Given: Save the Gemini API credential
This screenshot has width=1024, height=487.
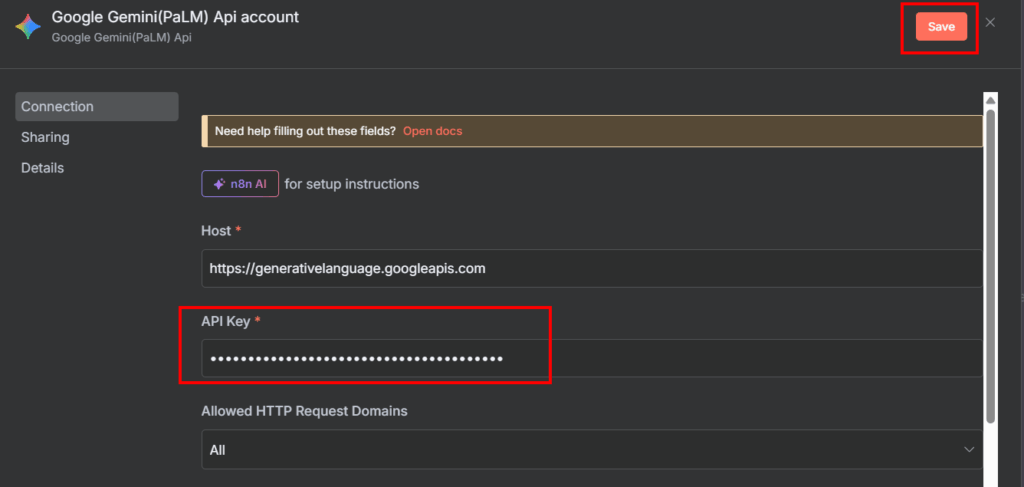Looking at the screenshot, I should click(941, 27).
